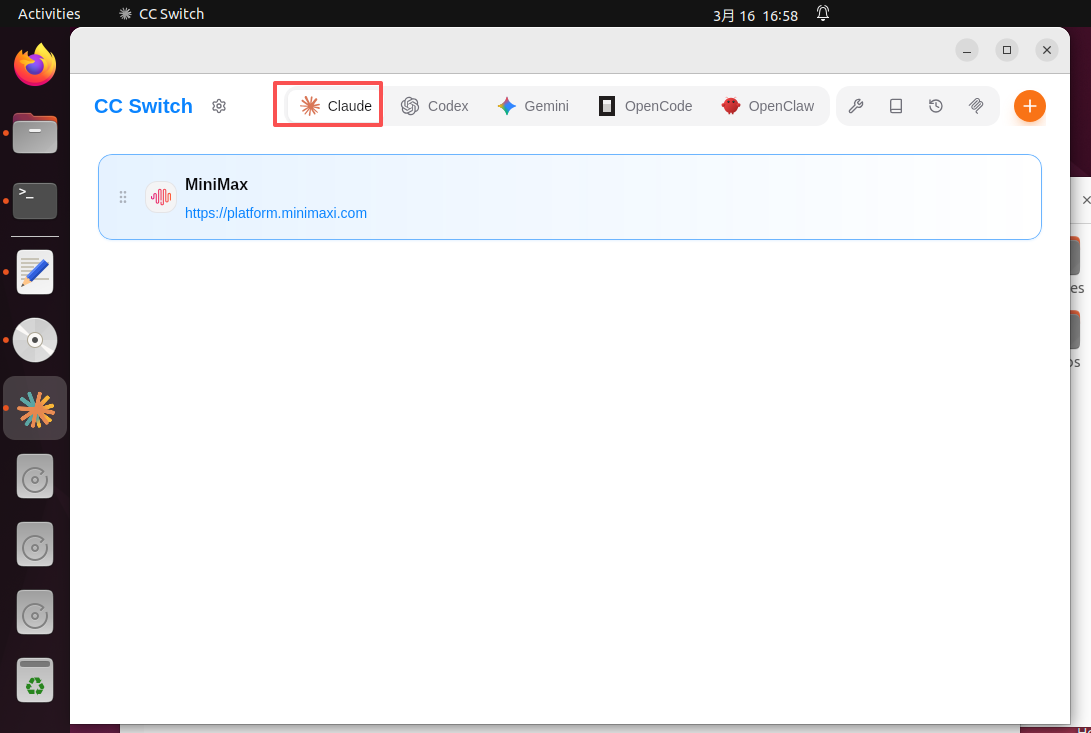Launch Firefox from the dock
This screenshot has width=1091, height=733.
35,65
